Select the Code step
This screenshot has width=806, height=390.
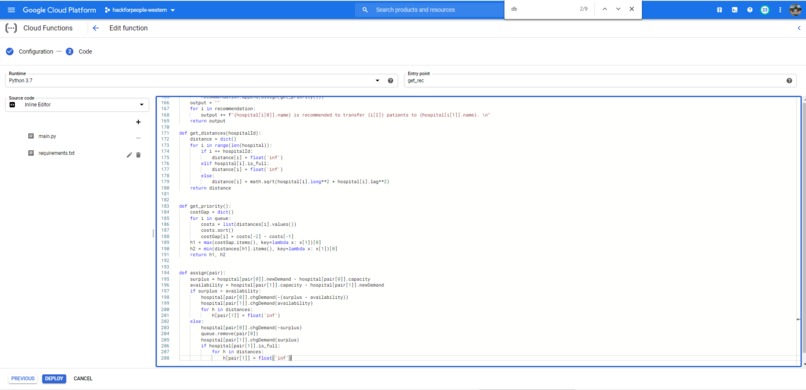click(79, 51)
